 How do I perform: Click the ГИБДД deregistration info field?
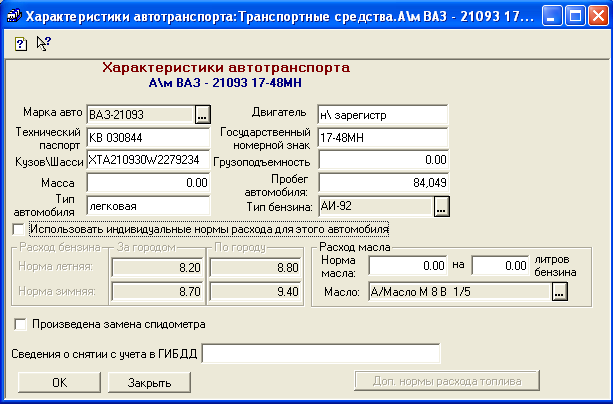point(321,354)
